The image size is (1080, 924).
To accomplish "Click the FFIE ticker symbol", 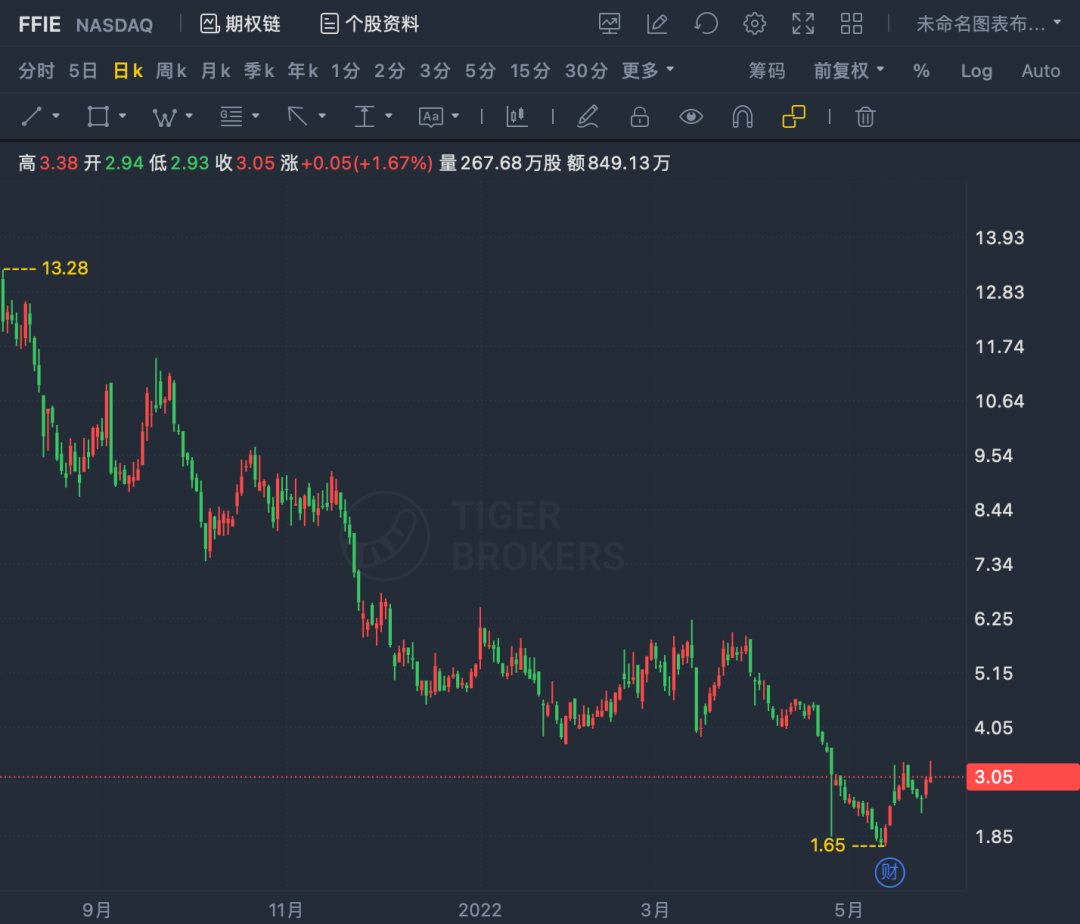I will 39,25.
